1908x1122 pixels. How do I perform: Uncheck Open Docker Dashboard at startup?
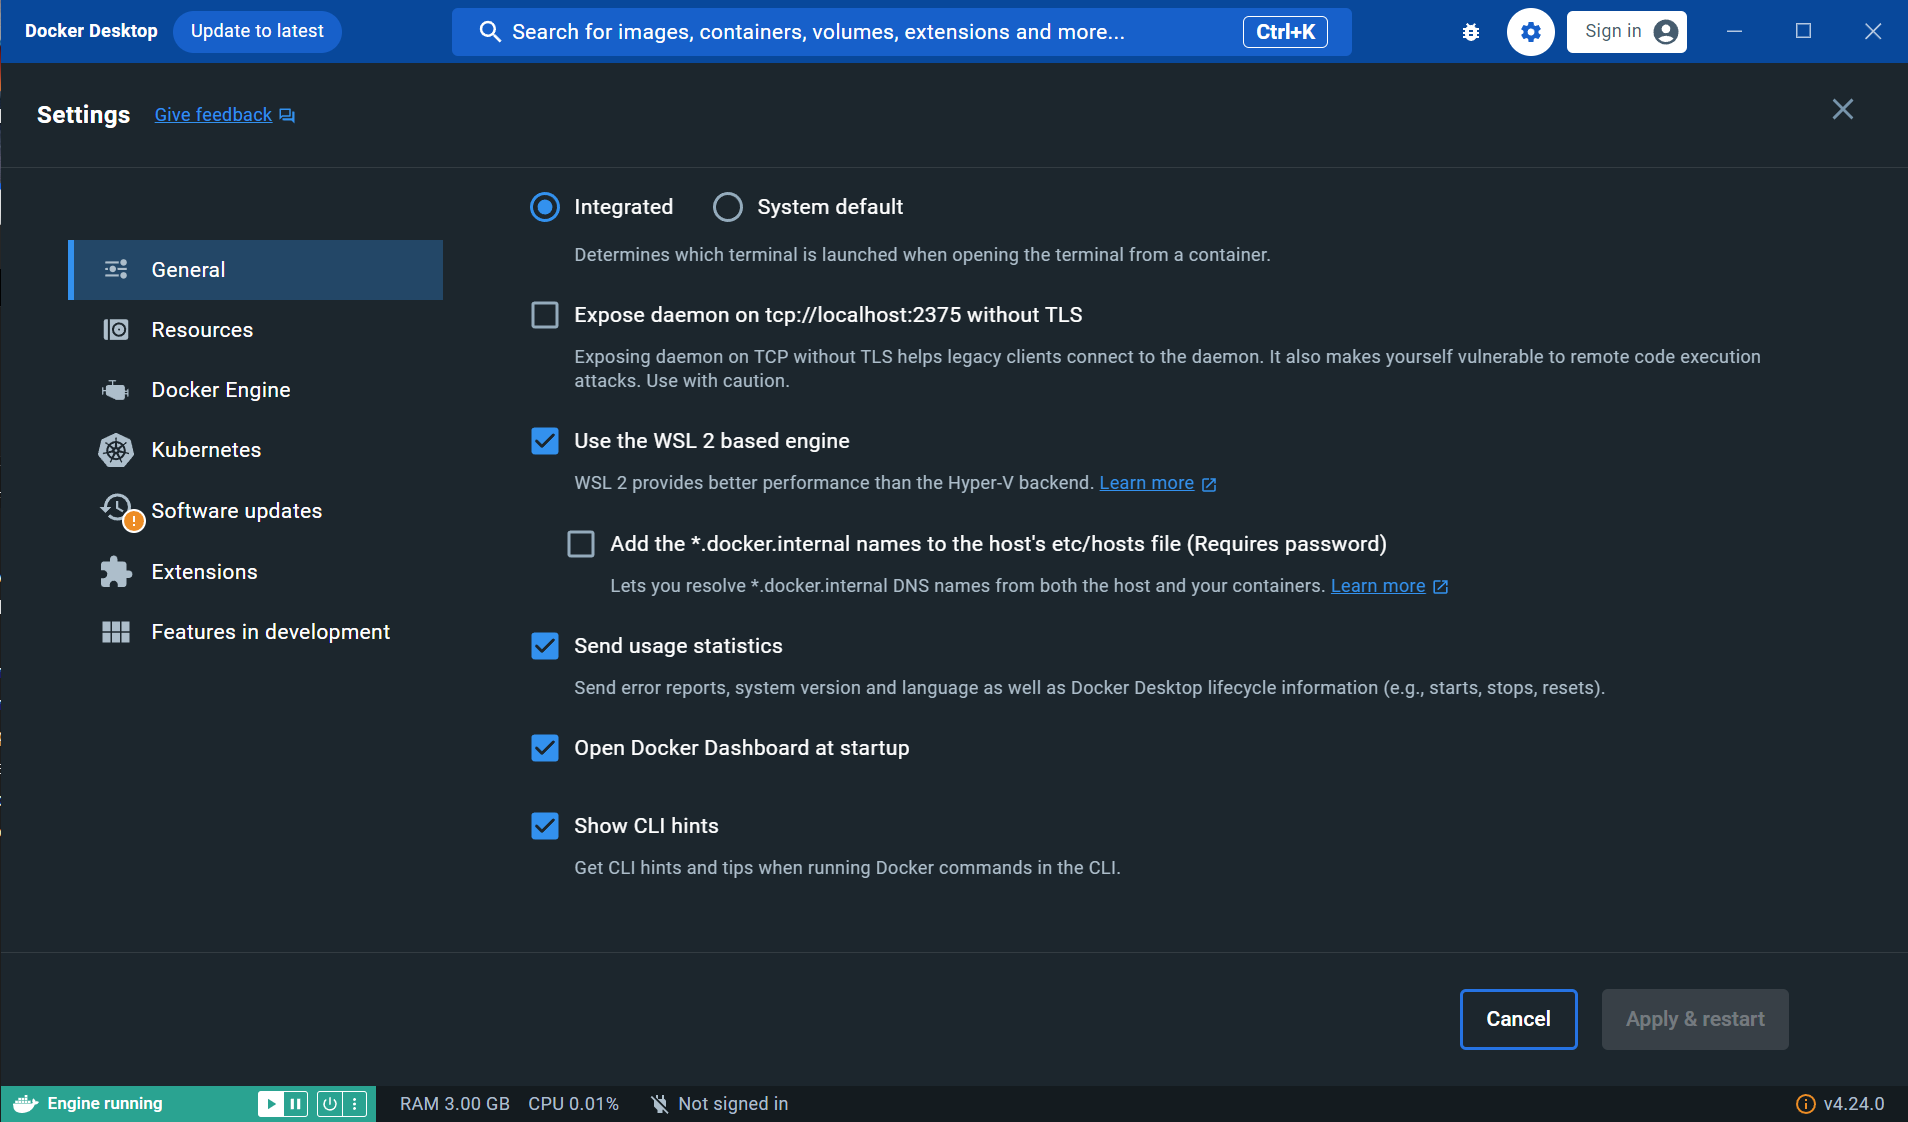[545, 748]
